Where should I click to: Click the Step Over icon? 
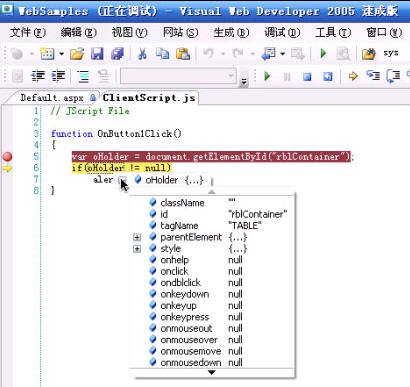[393, 76]
